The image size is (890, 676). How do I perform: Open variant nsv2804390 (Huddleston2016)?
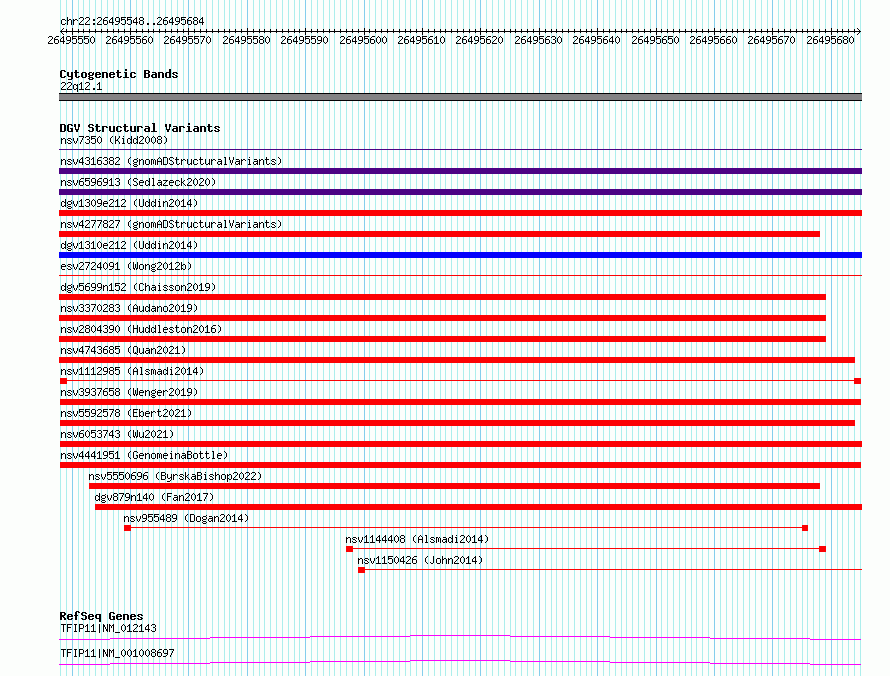pyautogui.click(x=141, y=329)
